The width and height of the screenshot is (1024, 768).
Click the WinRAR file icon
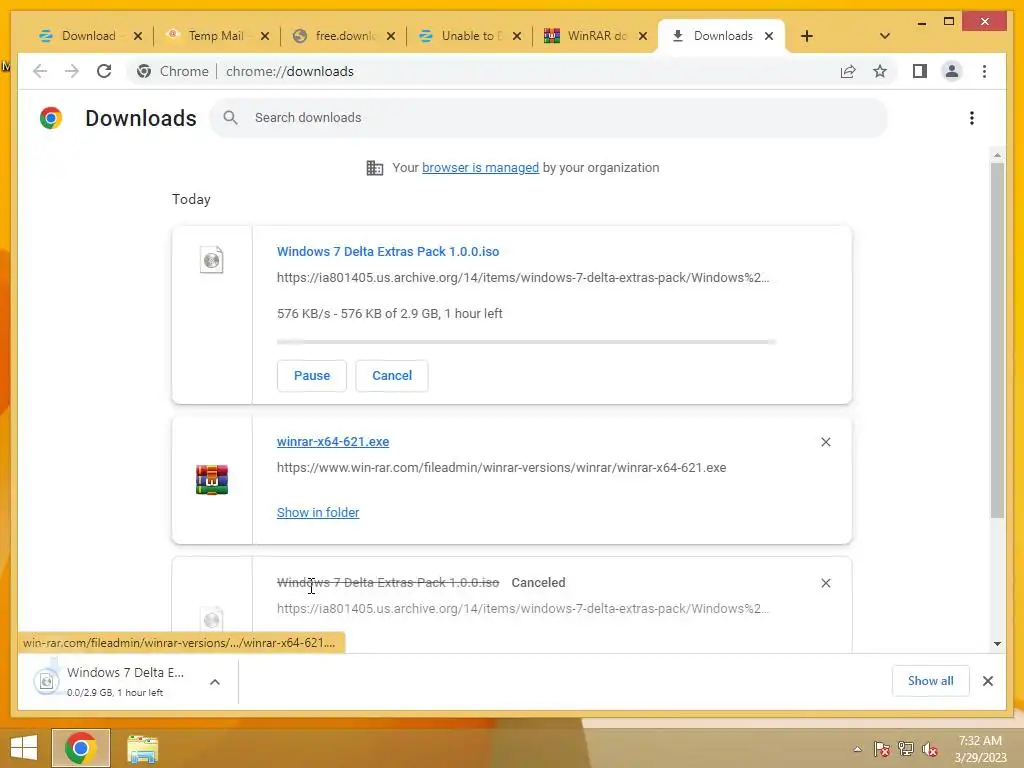212,480
